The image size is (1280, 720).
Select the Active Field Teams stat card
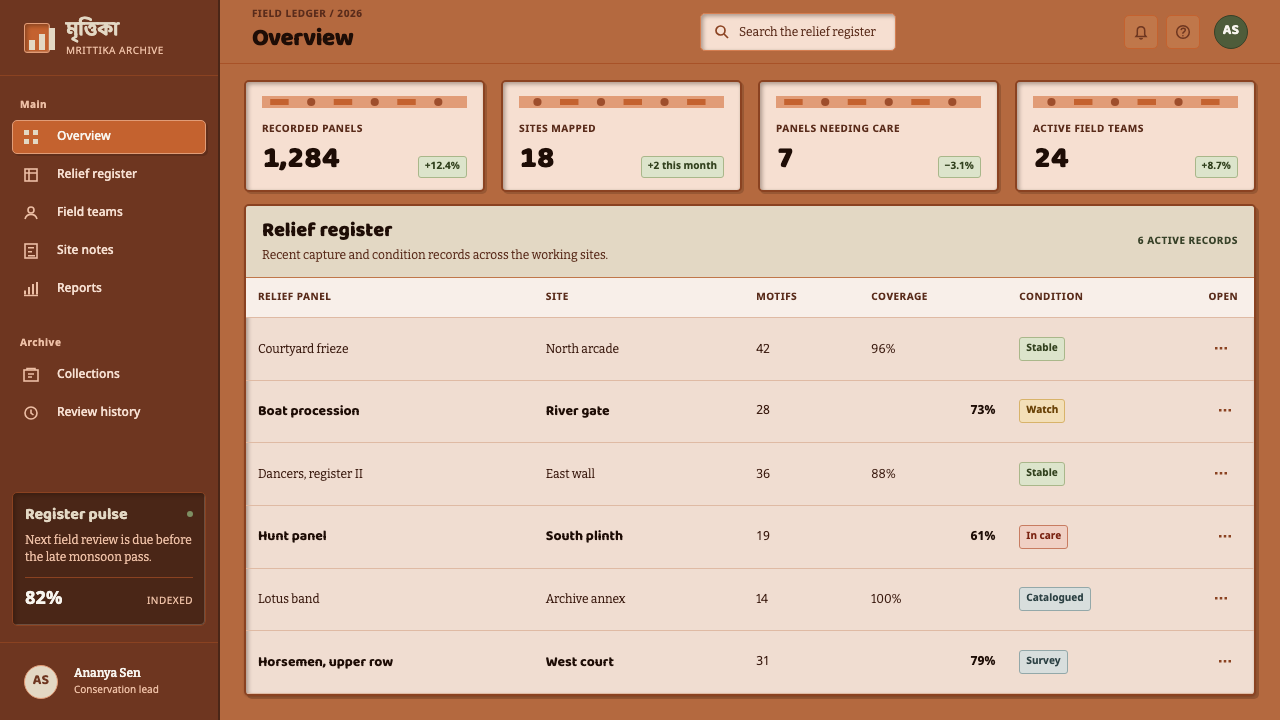click(x=1136, y=136)
